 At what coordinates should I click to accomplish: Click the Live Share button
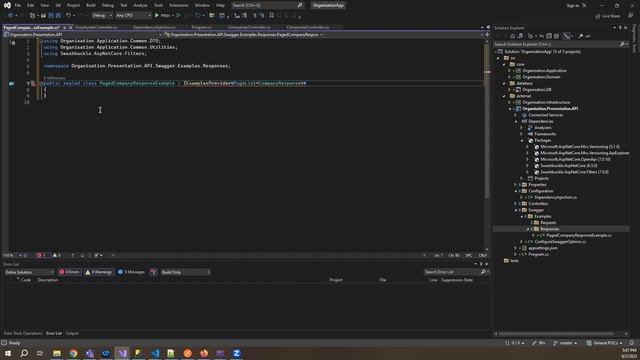(607, 16)
